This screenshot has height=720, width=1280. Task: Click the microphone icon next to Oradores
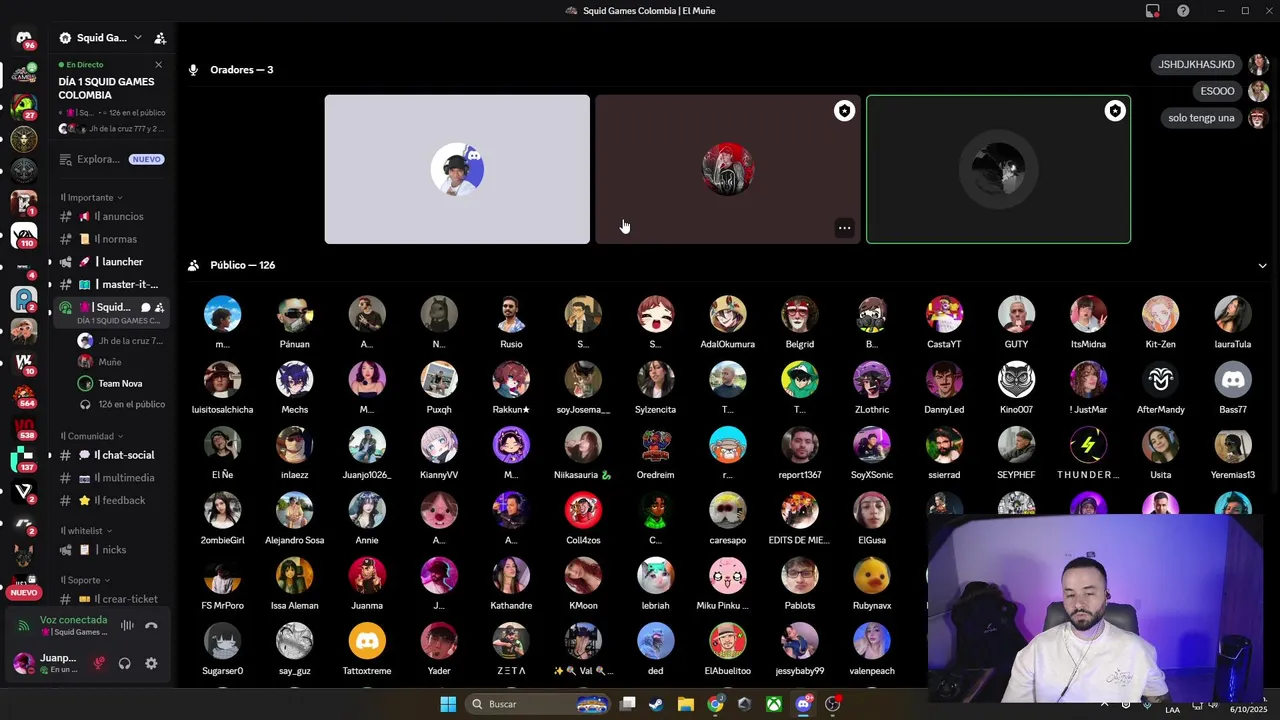point(194,70)
